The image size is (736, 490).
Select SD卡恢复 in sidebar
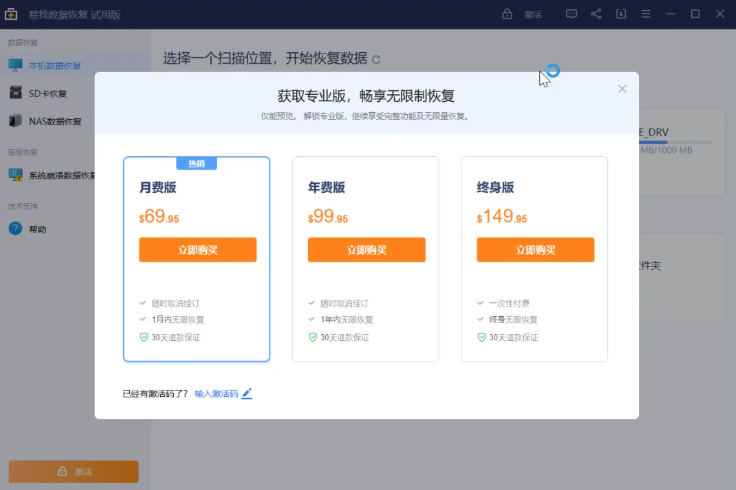point(48,93)
